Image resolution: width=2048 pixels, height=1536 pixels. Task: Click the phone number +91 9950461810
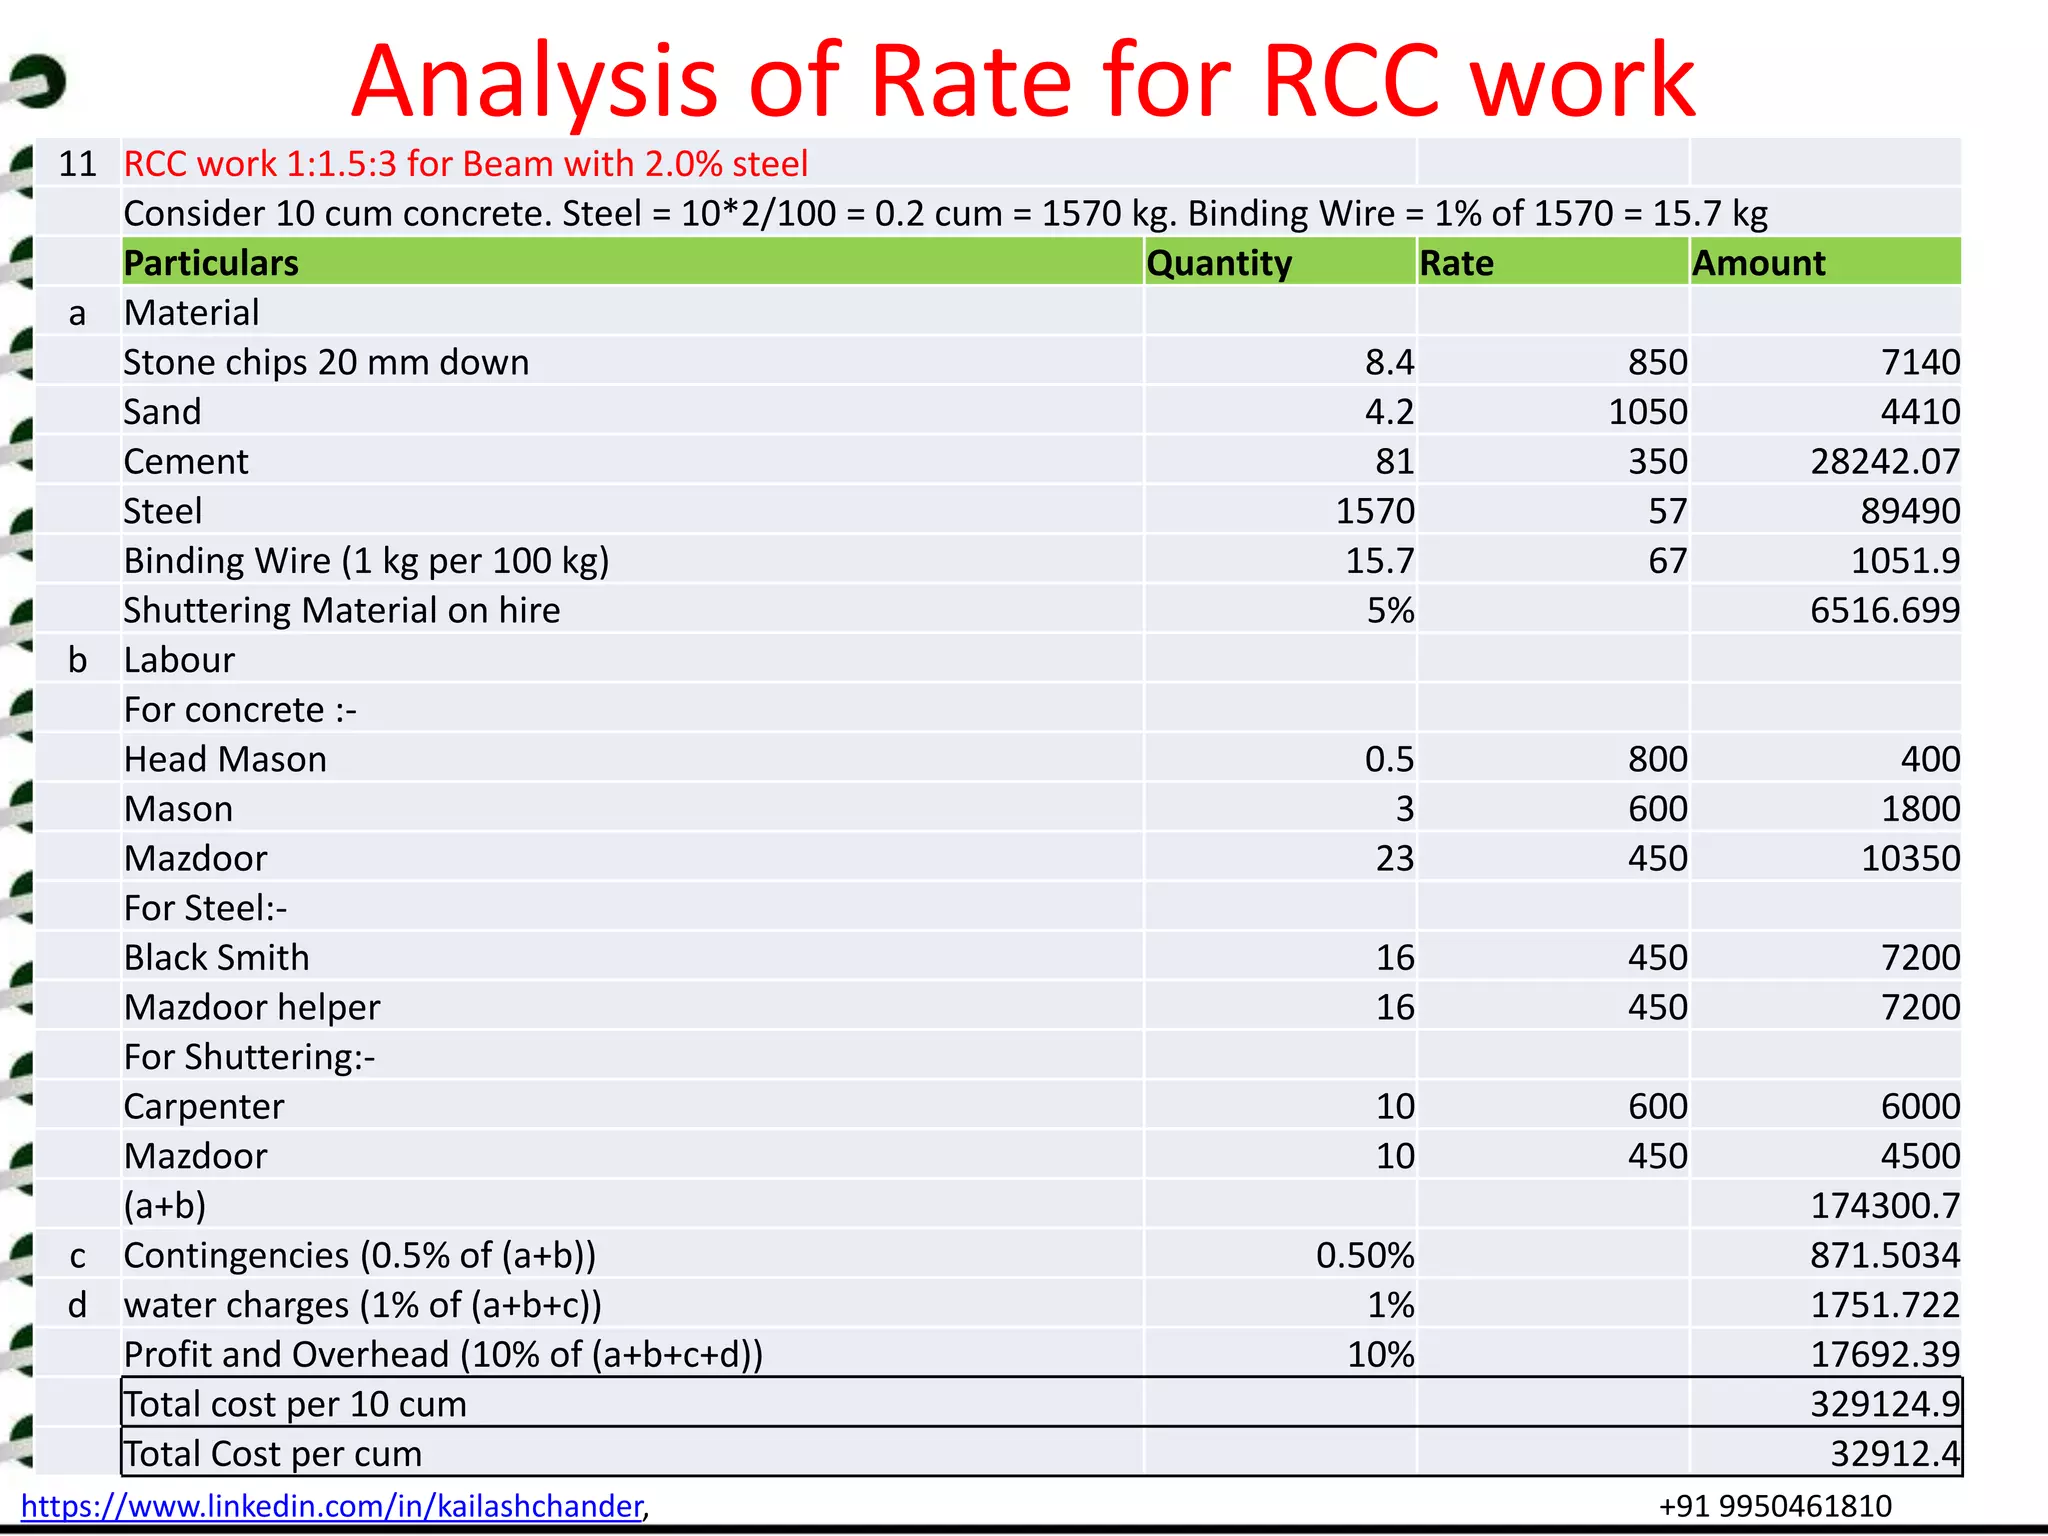coord(1774,1506)
